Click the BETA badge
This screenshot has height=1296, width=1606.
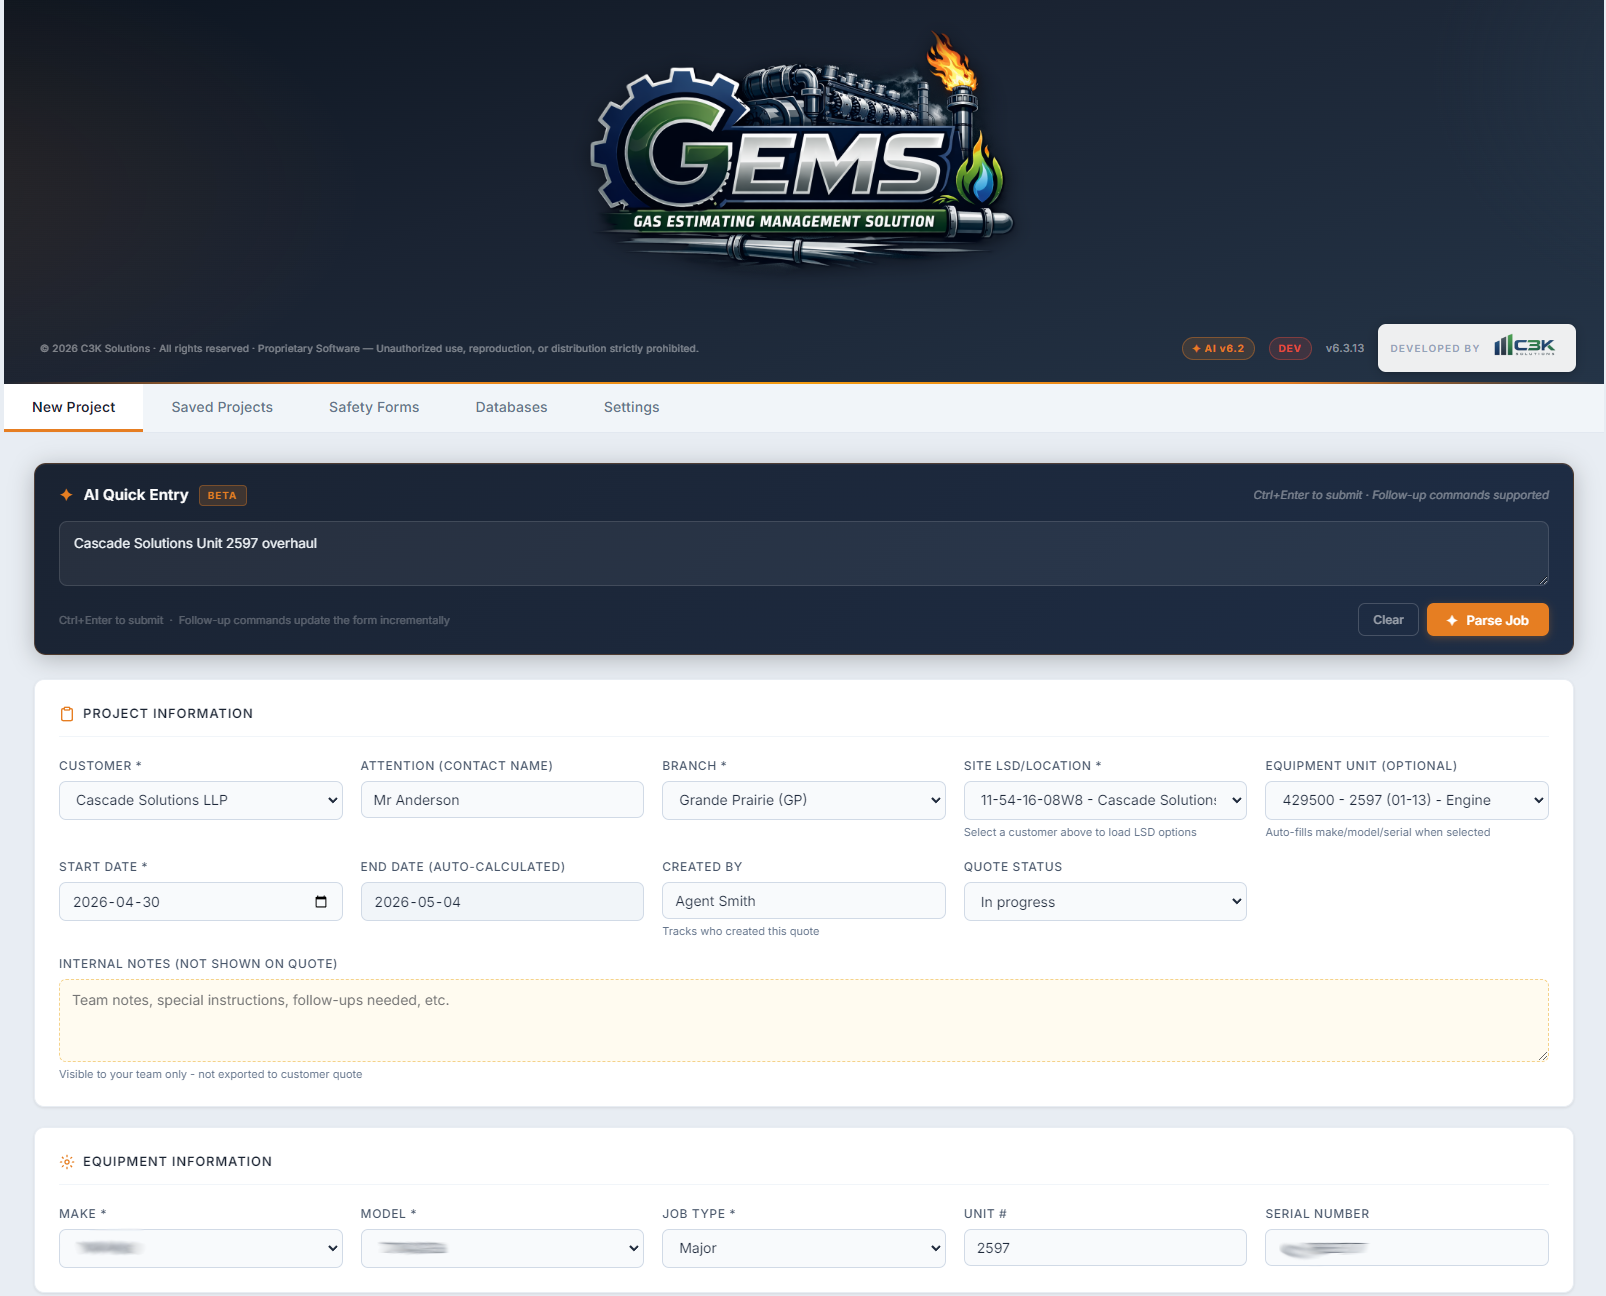point(222,495)
